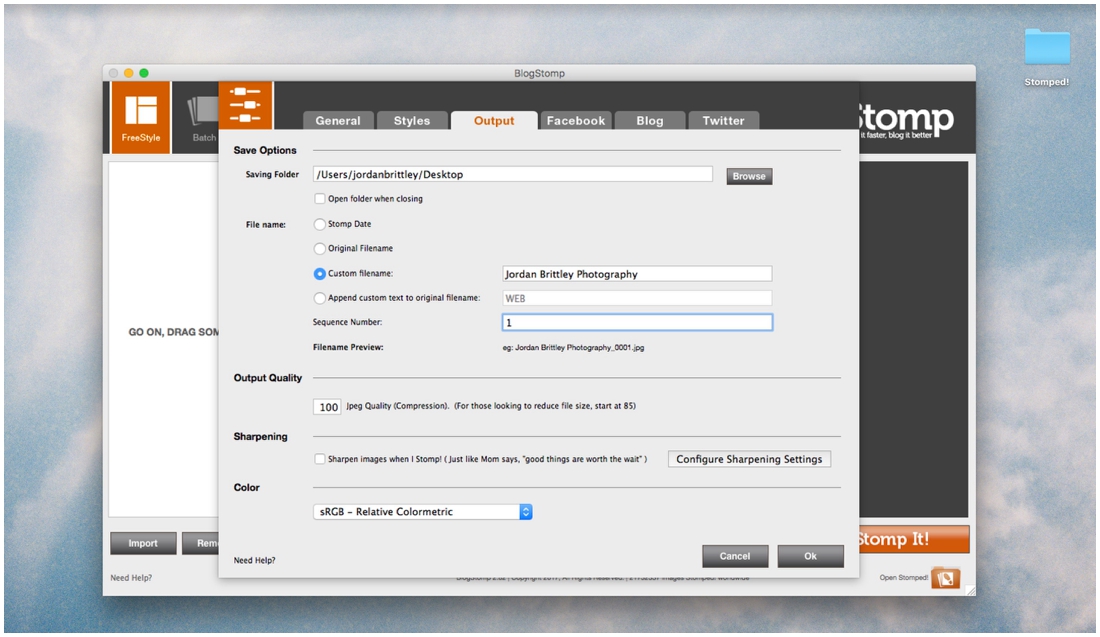The height and width of the screenshot is (637, 1100).
Task: Cancel the settings dialog
Action: pos(735,556)
